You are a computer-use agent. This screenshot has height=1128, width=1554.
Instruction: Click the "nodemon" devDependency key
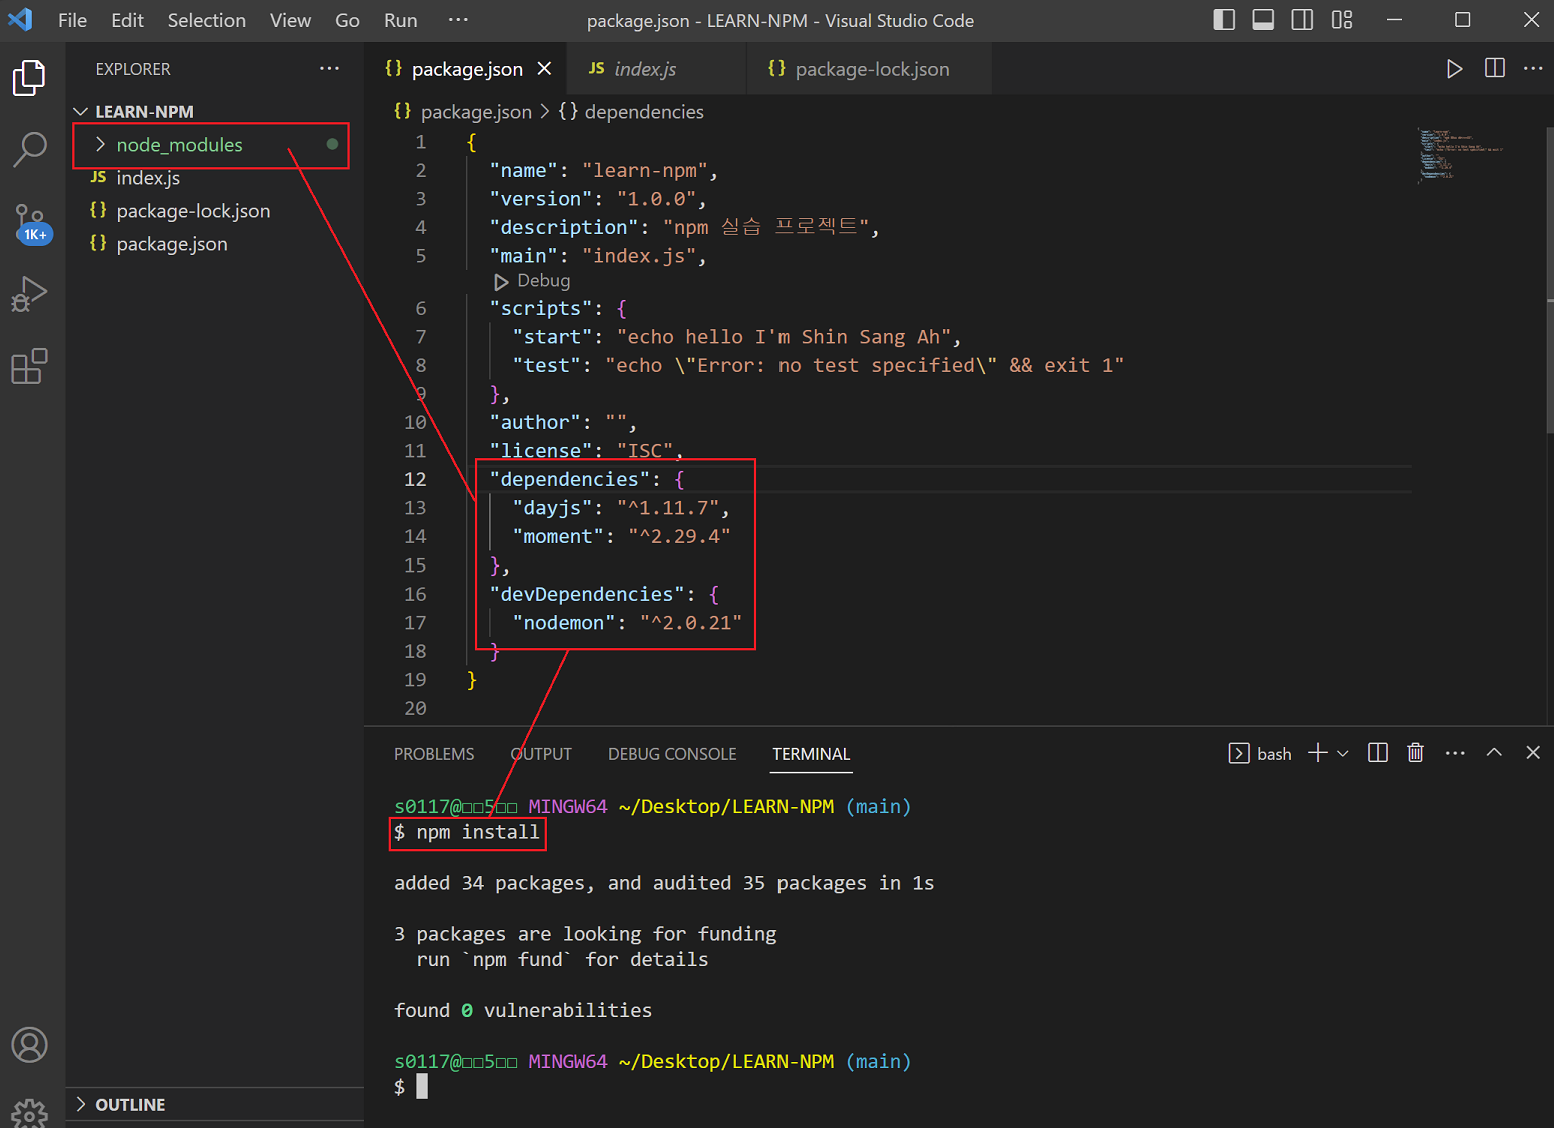coord(564,623)
